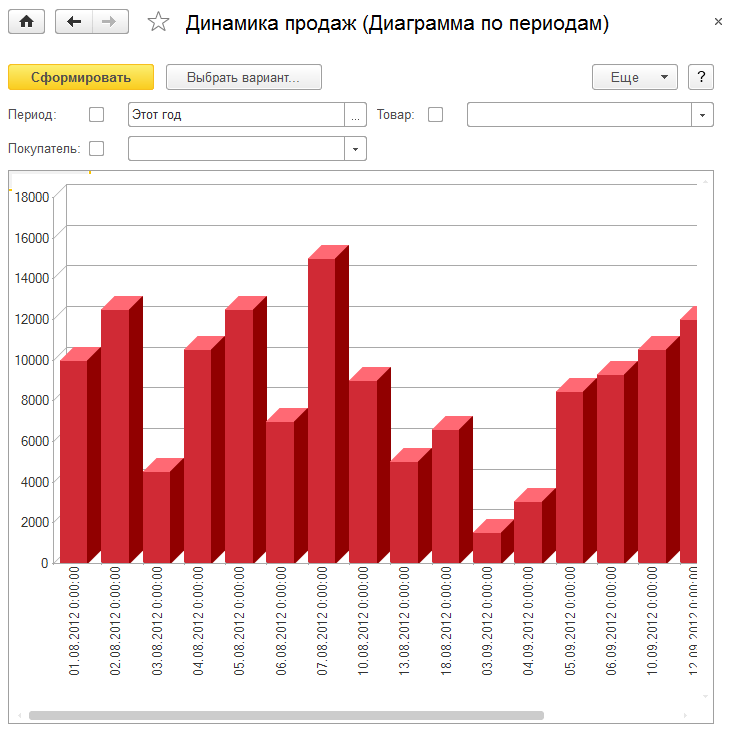Select the tallest bar for 07.08.2012
The image size is (729, 730).
[321, 410]
